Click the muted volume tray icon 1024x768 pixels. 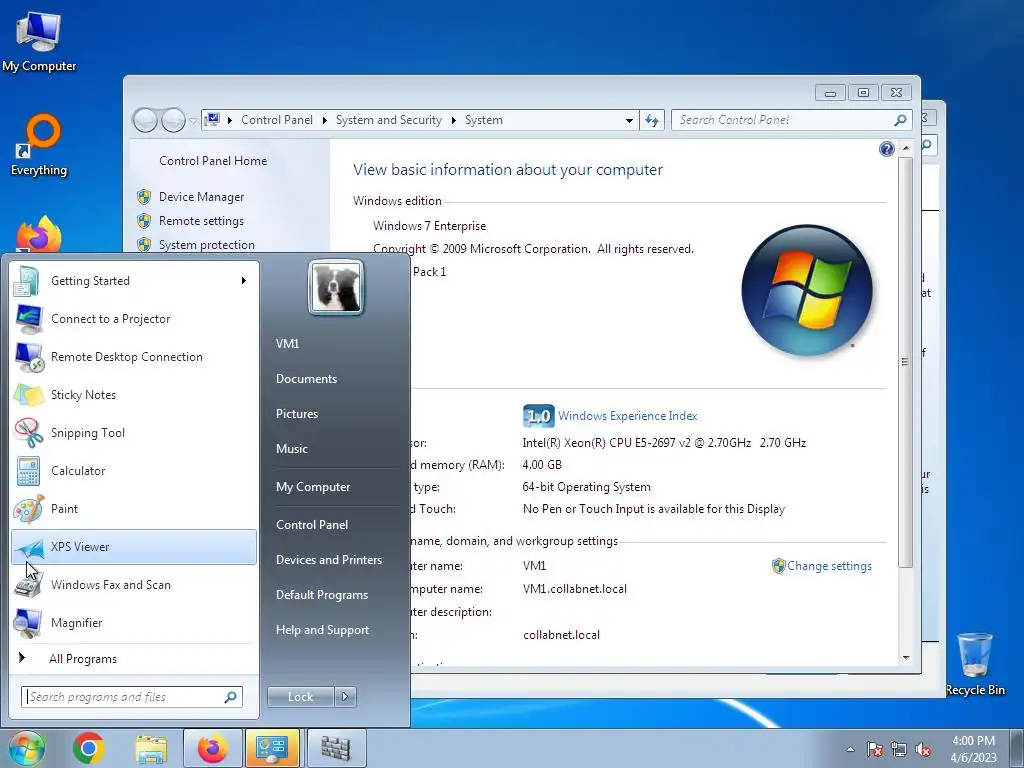point(923,750)
